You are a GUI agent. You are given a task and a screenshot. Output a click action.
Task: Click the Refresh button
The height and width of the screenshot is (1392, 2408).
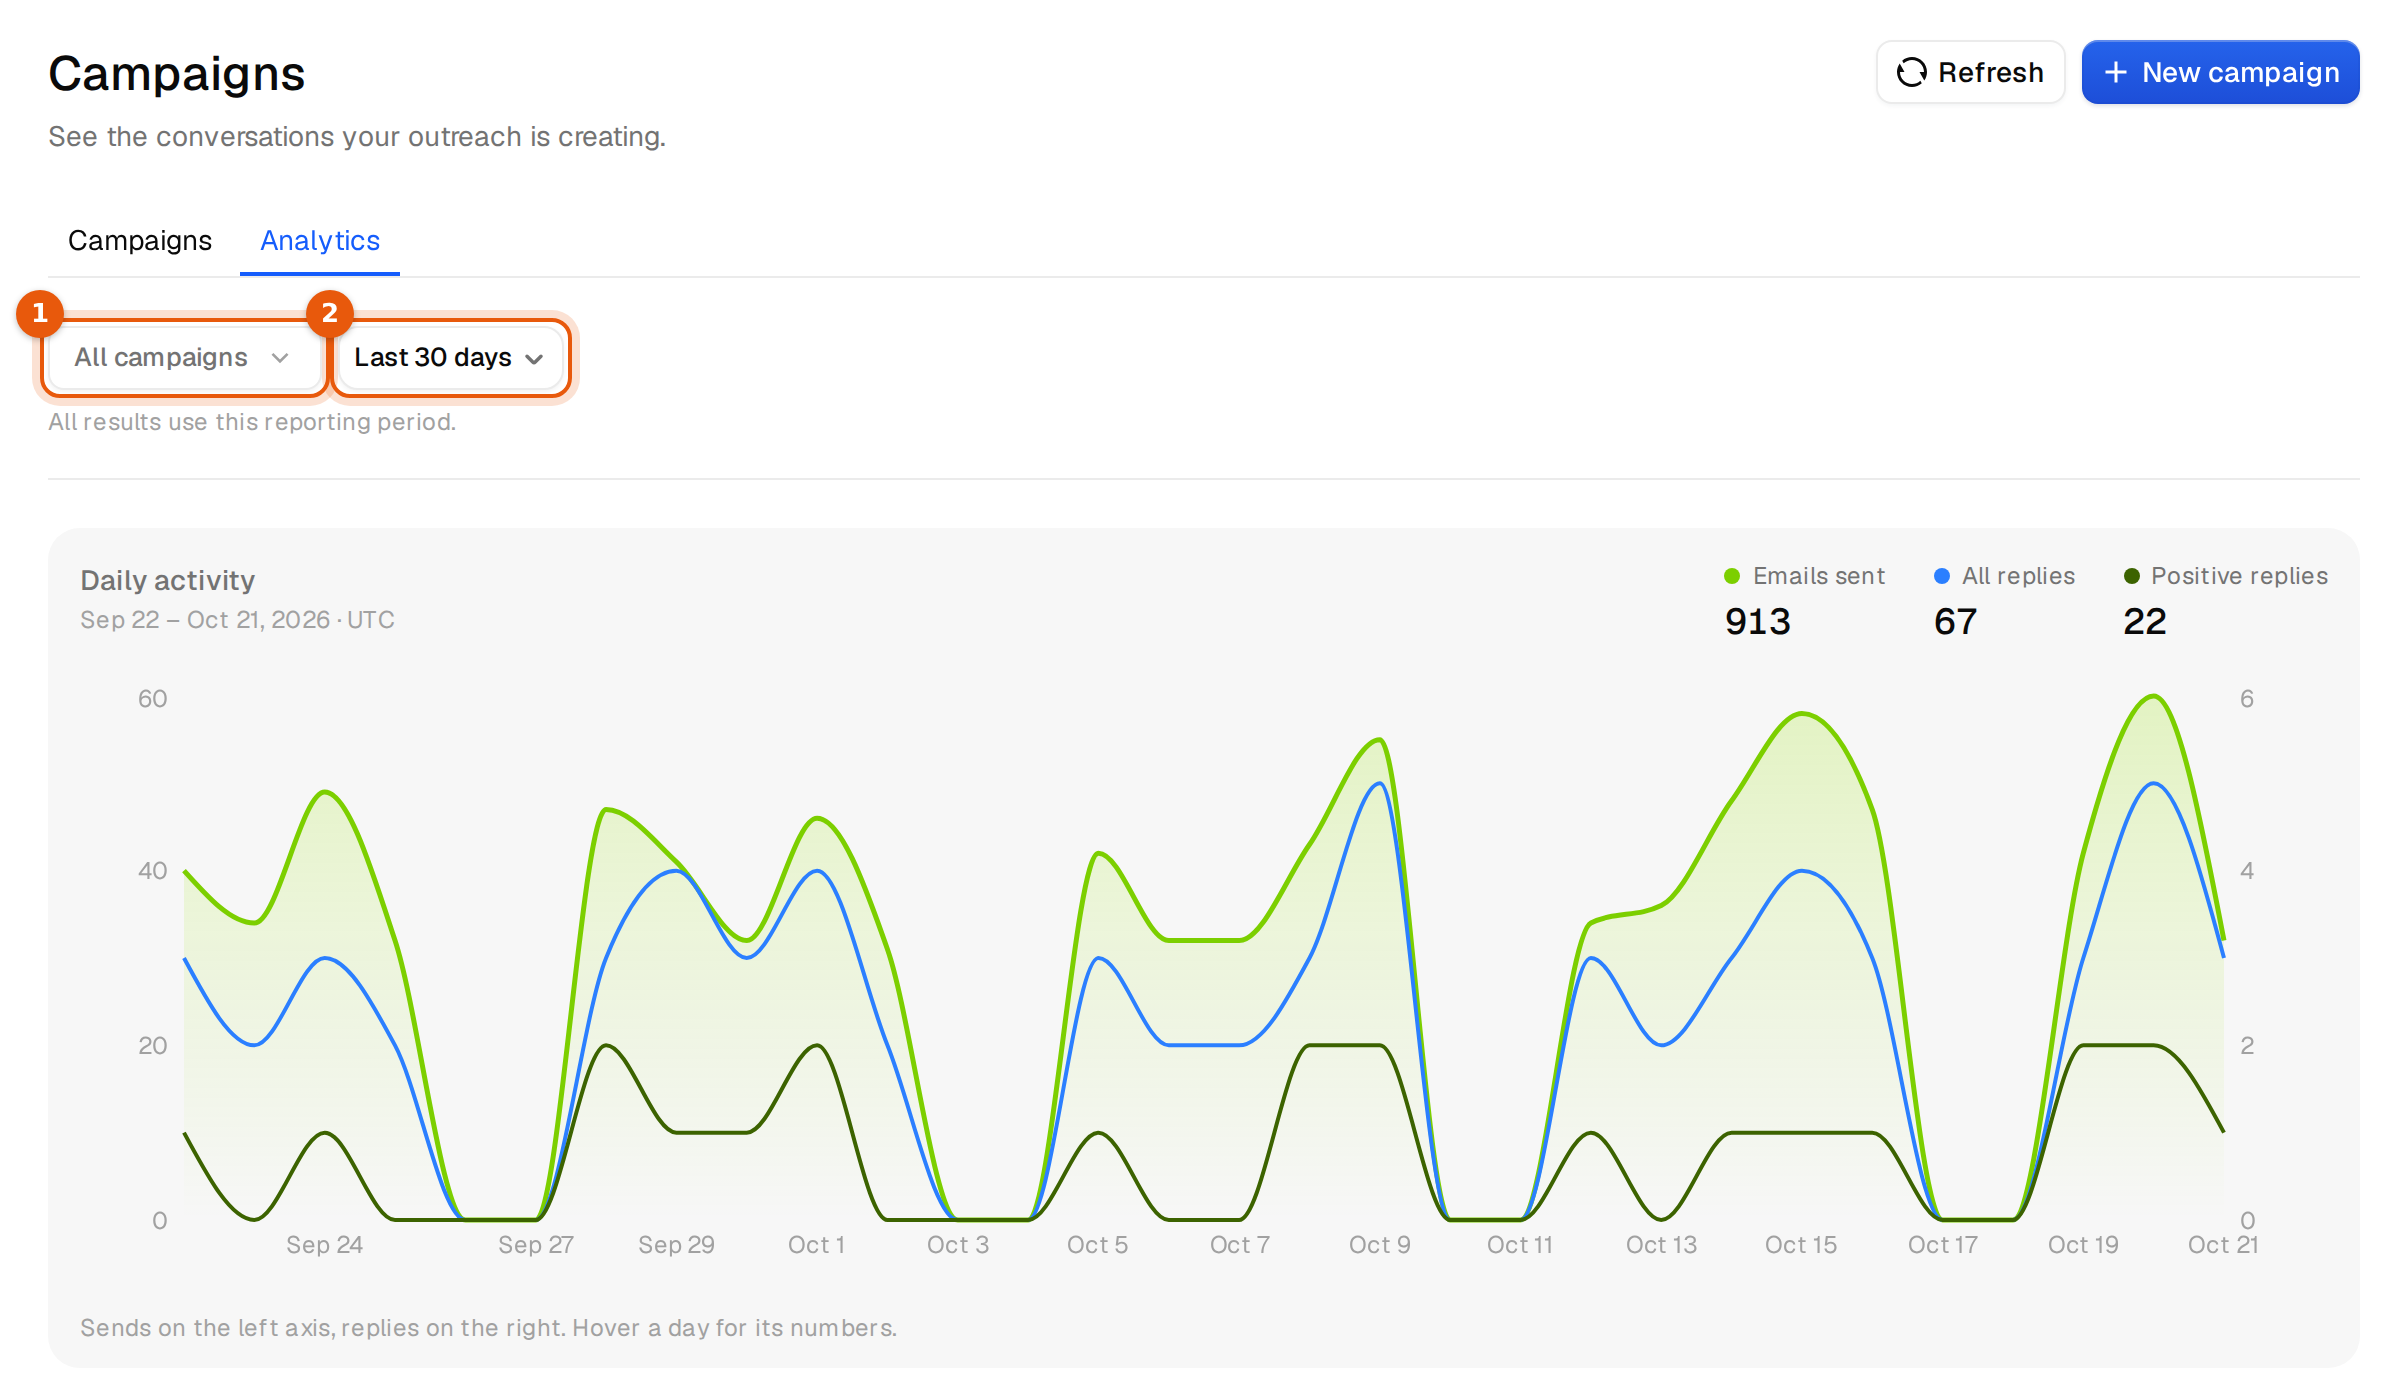click(1970, 72)
